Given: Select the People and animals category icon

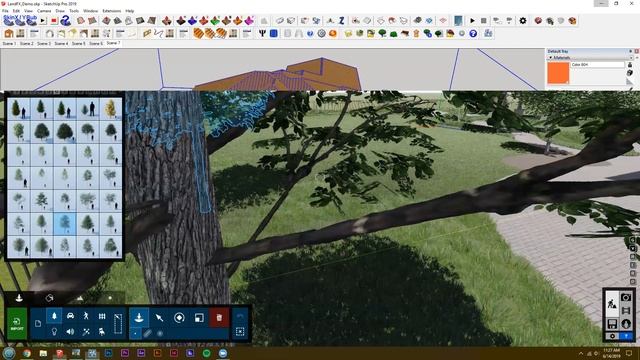Looking at the screenshot, I should click(86, 316).
